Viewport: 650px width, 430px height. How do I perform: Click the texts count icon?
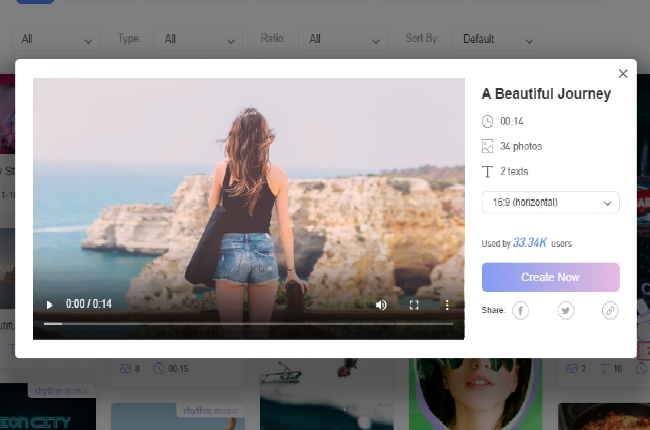[x=488, y=172]
